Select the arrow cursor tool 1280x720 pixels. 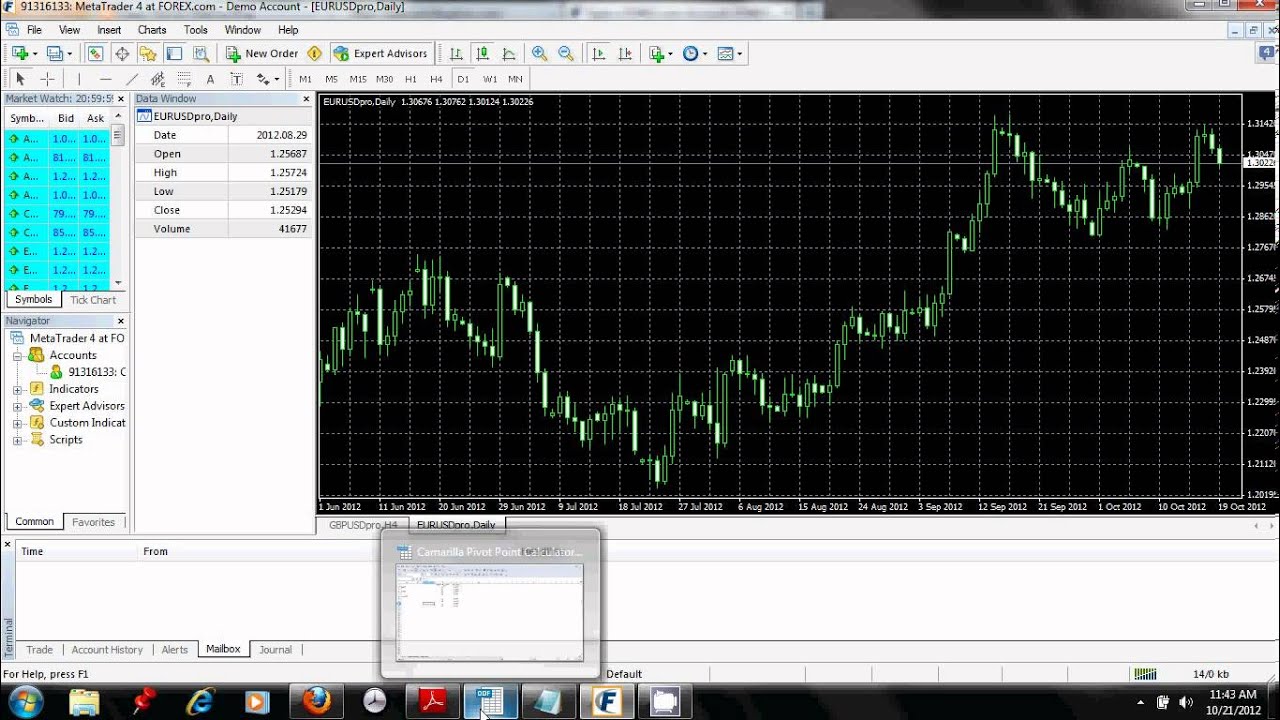(20, 79)
